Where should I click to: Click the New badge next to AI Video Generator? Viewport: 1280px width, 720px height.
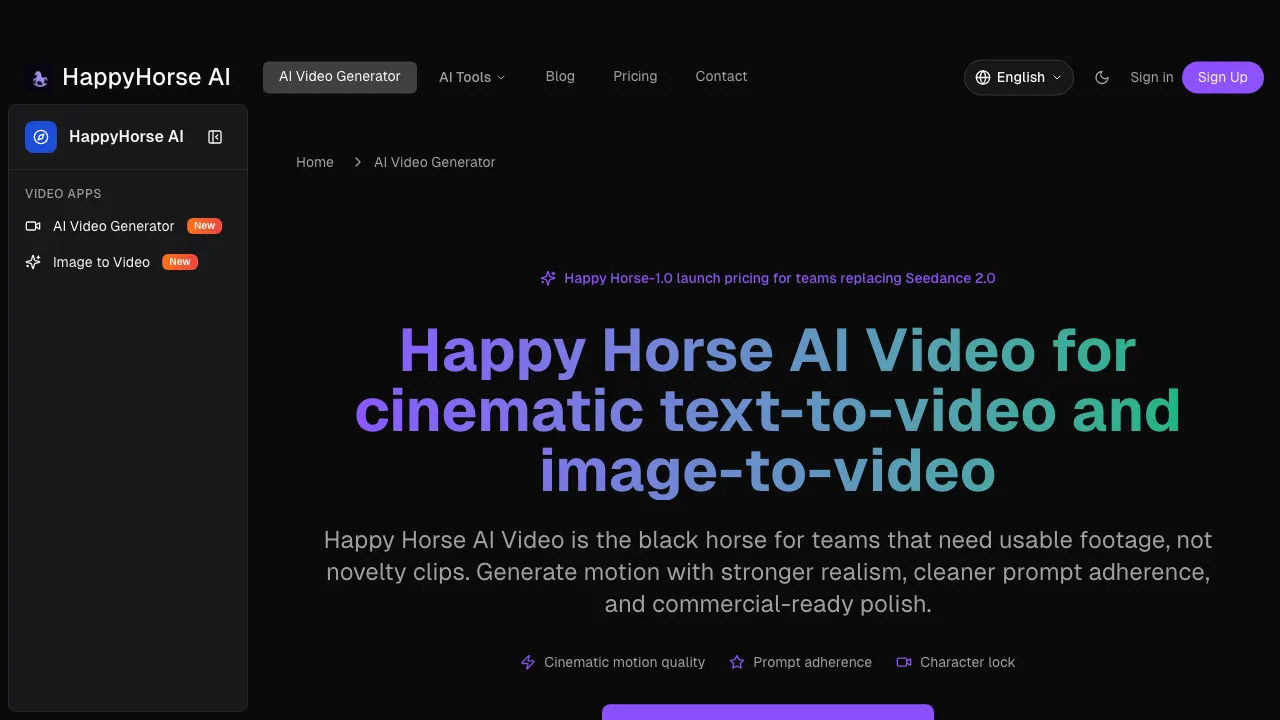pyautogui.click(x=203, y=226)
